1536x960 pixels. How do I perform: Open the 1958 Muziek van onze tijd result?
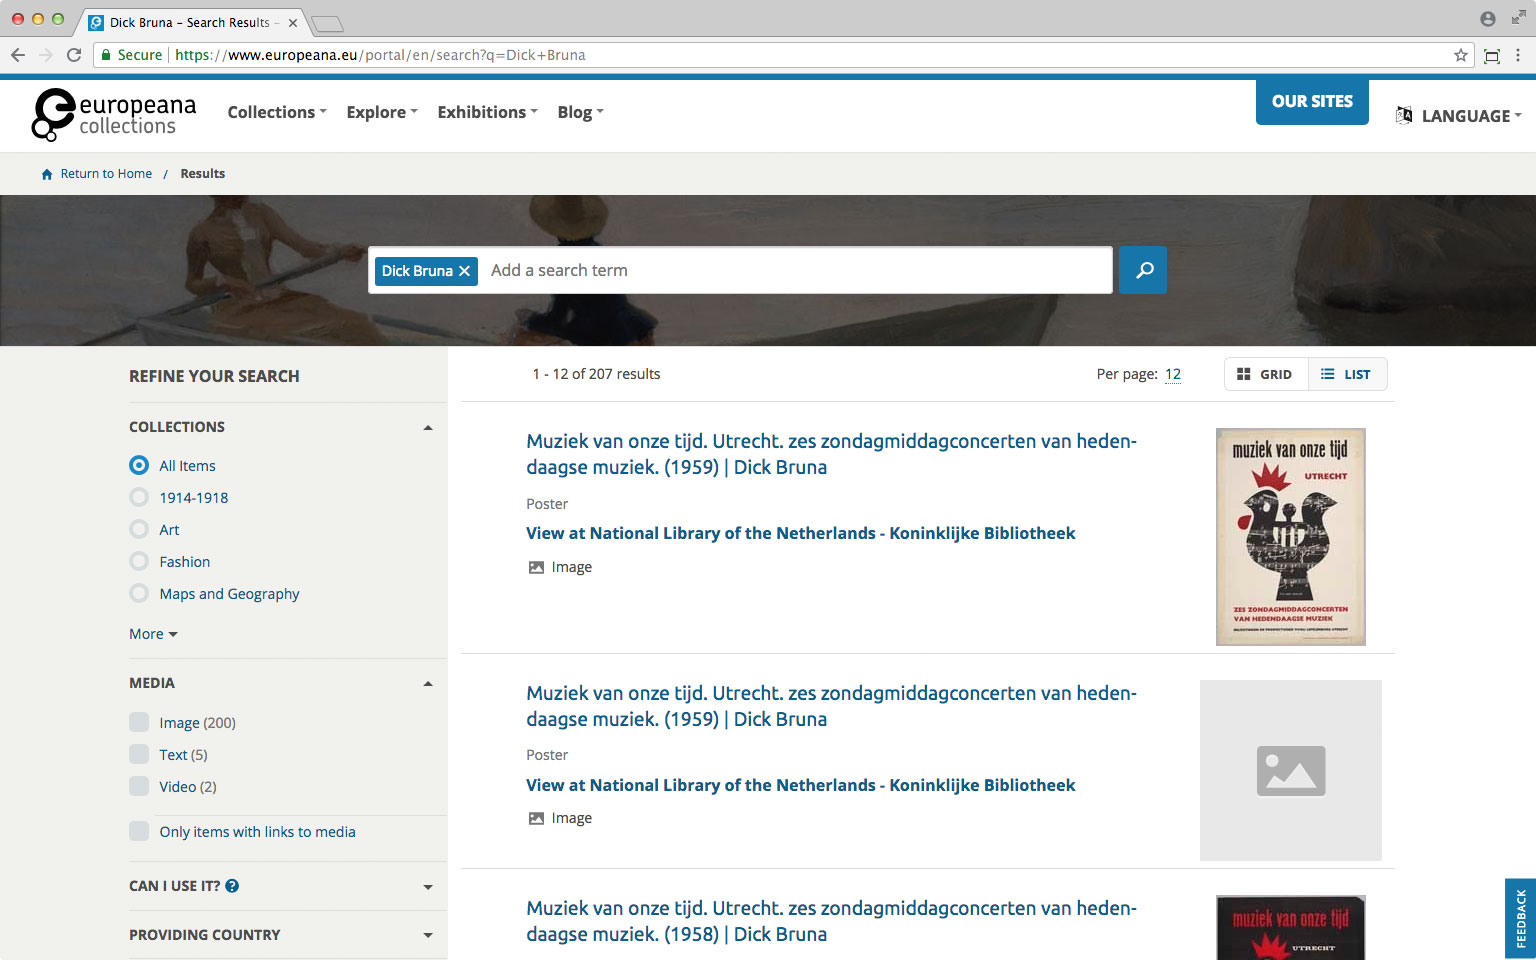click(x=831, y=921)
